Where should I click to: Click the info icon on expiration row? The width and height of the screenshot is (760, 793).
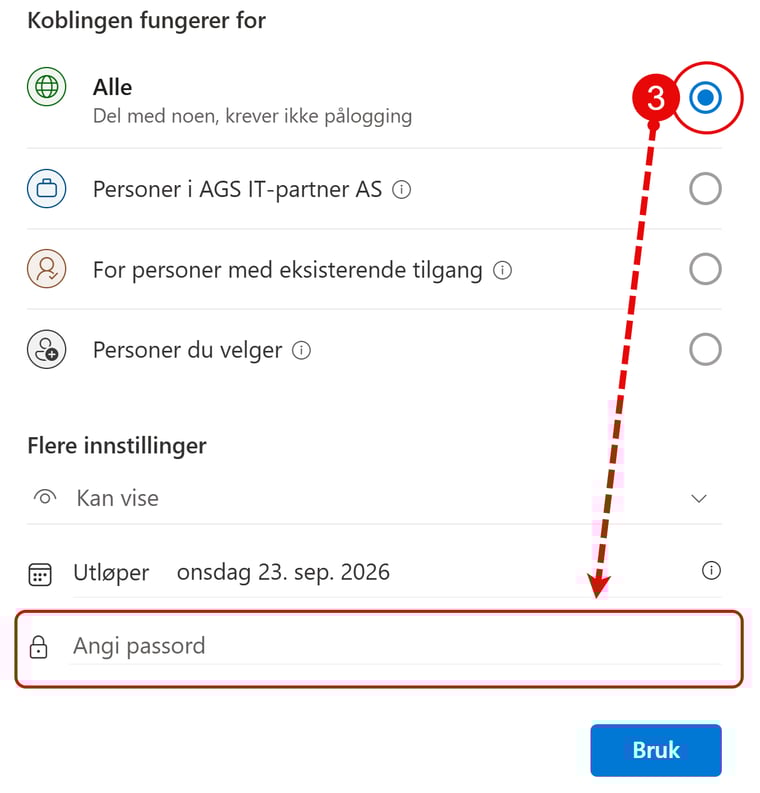point(711,571)
